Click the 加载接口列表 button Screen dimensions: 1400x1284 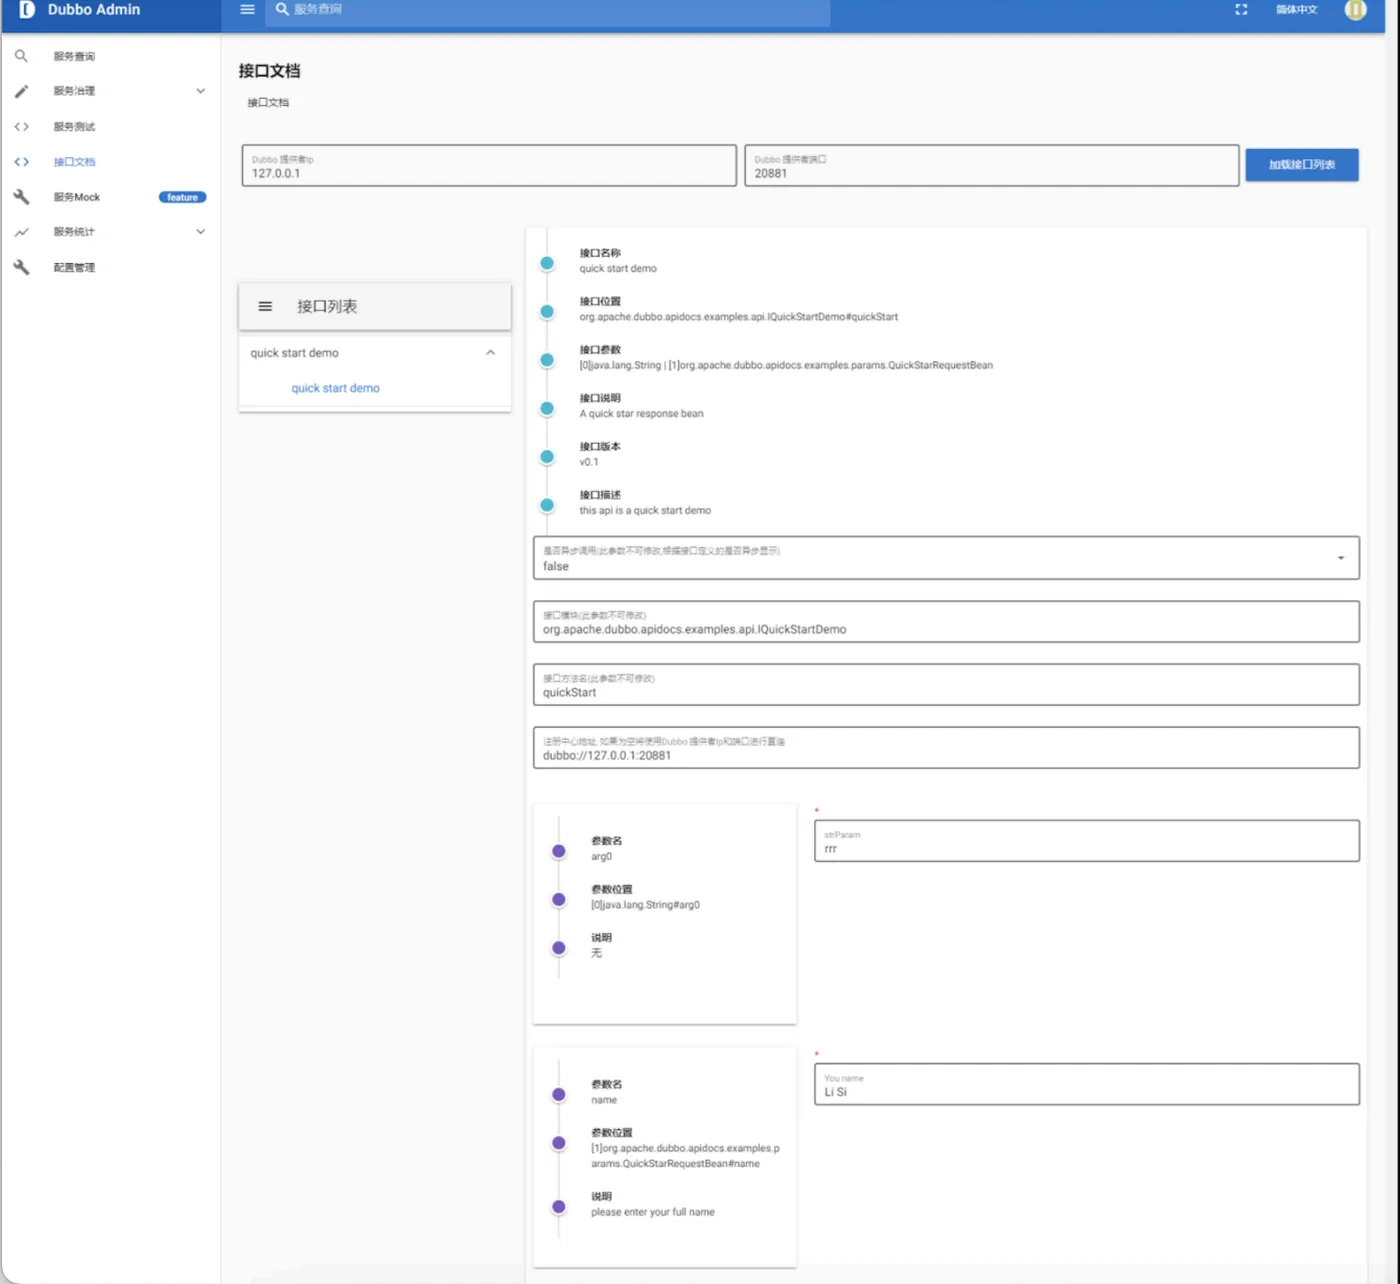point(1302,164)
